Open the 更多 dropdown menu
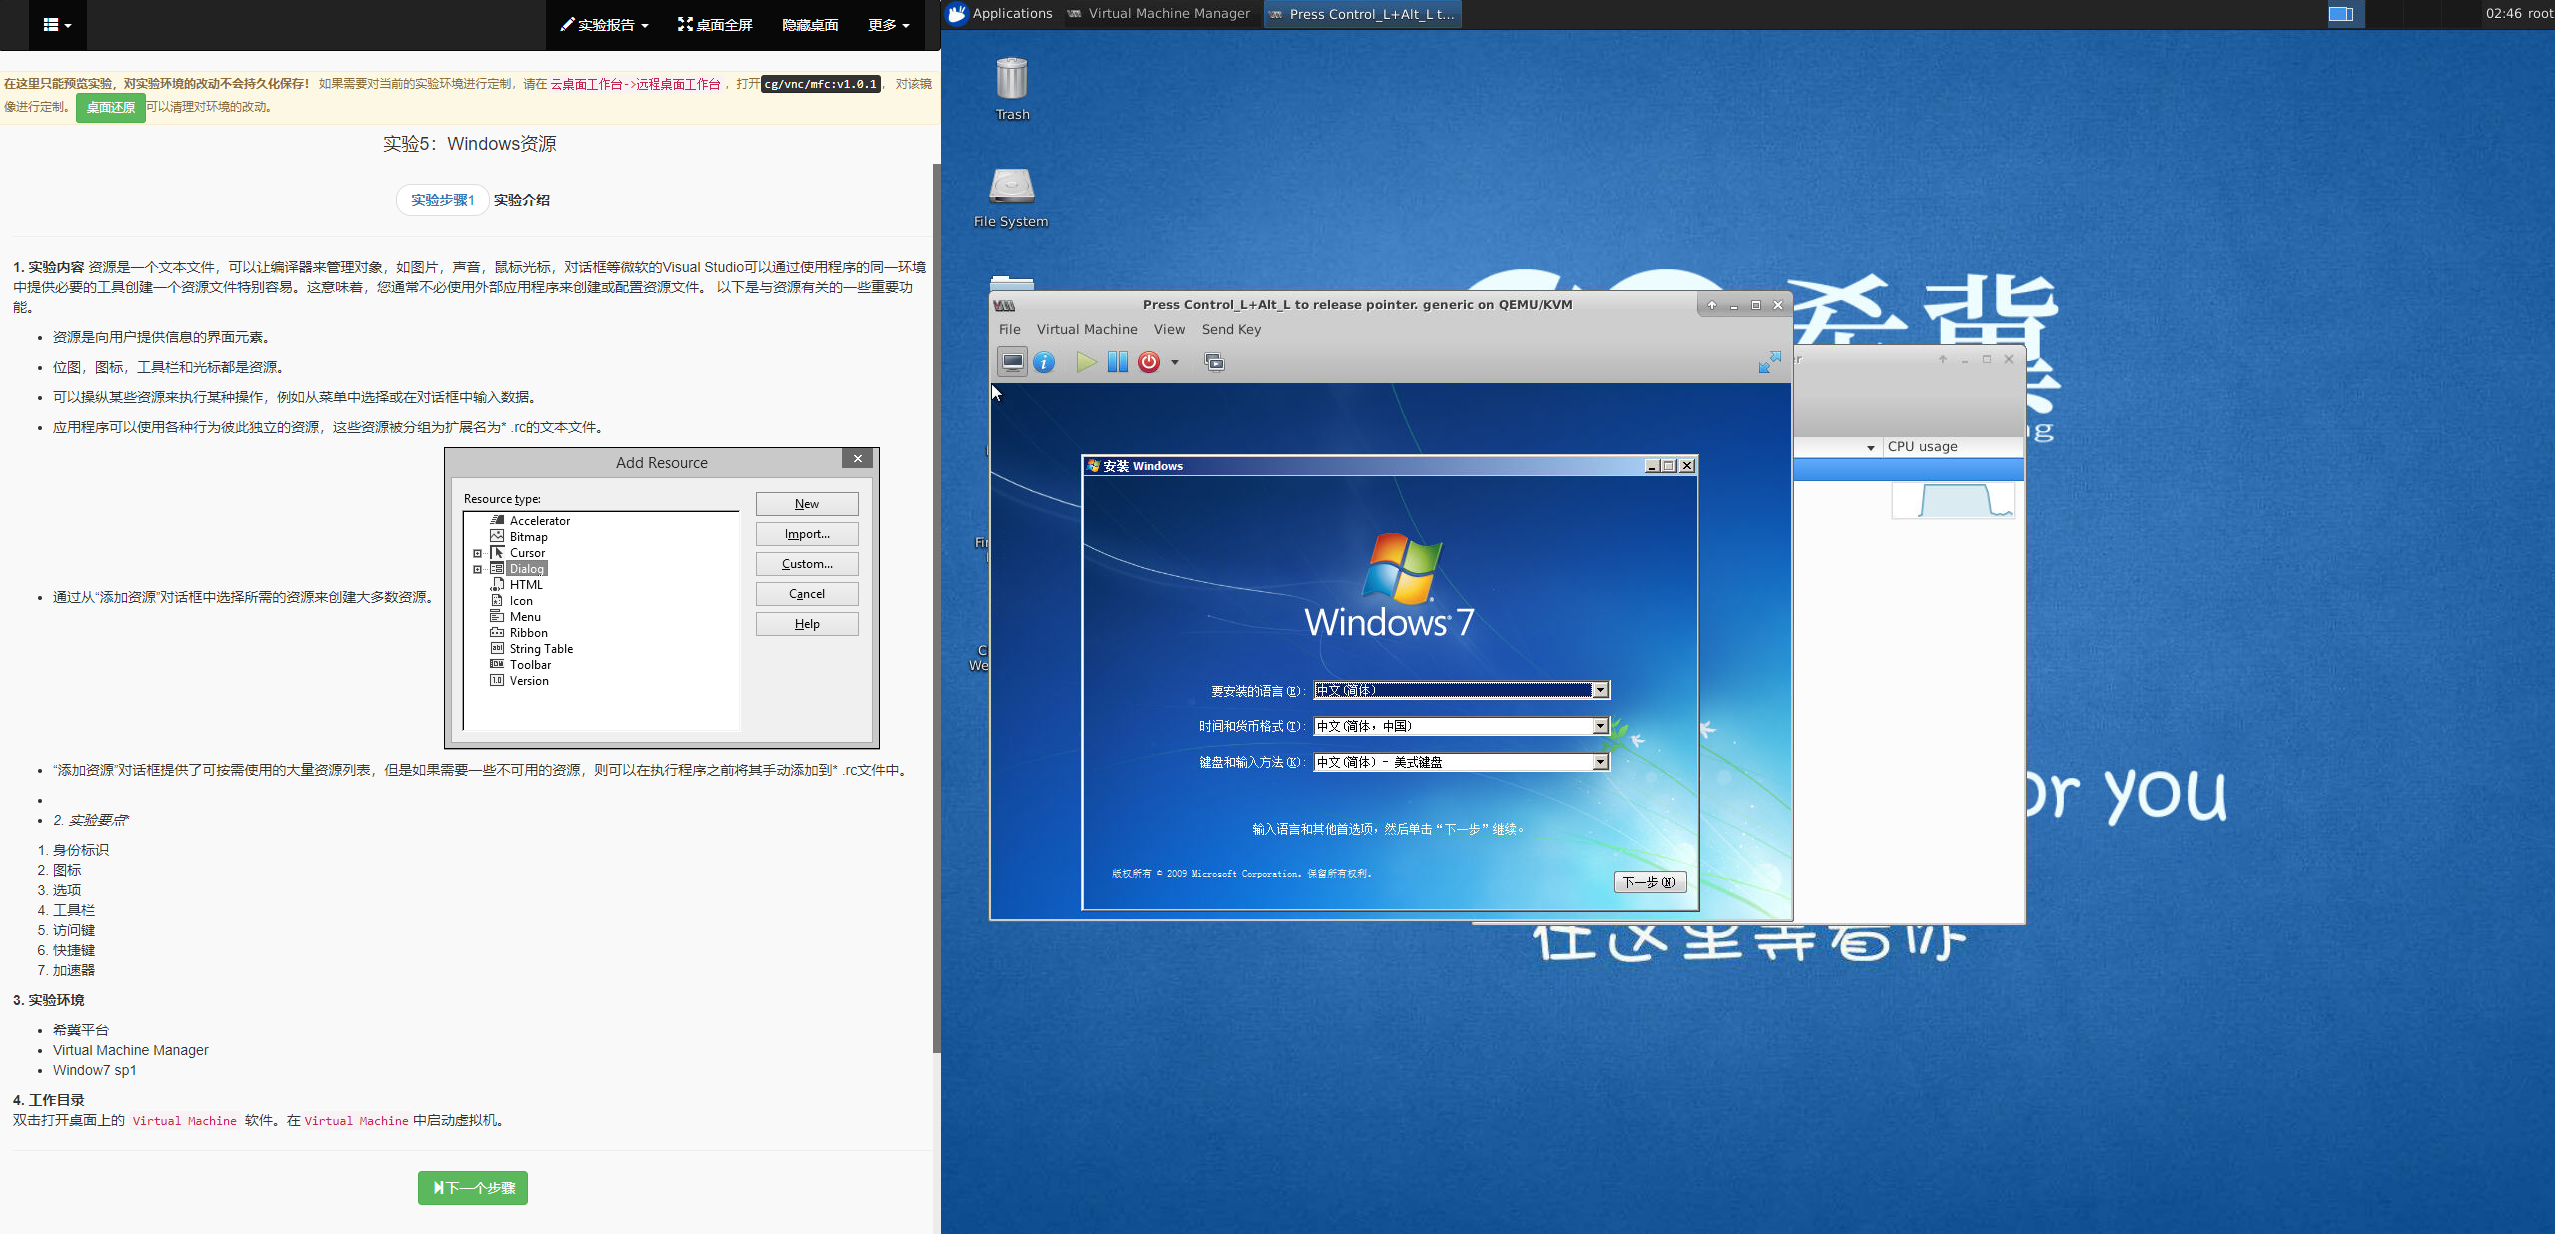 pos(888,25)
